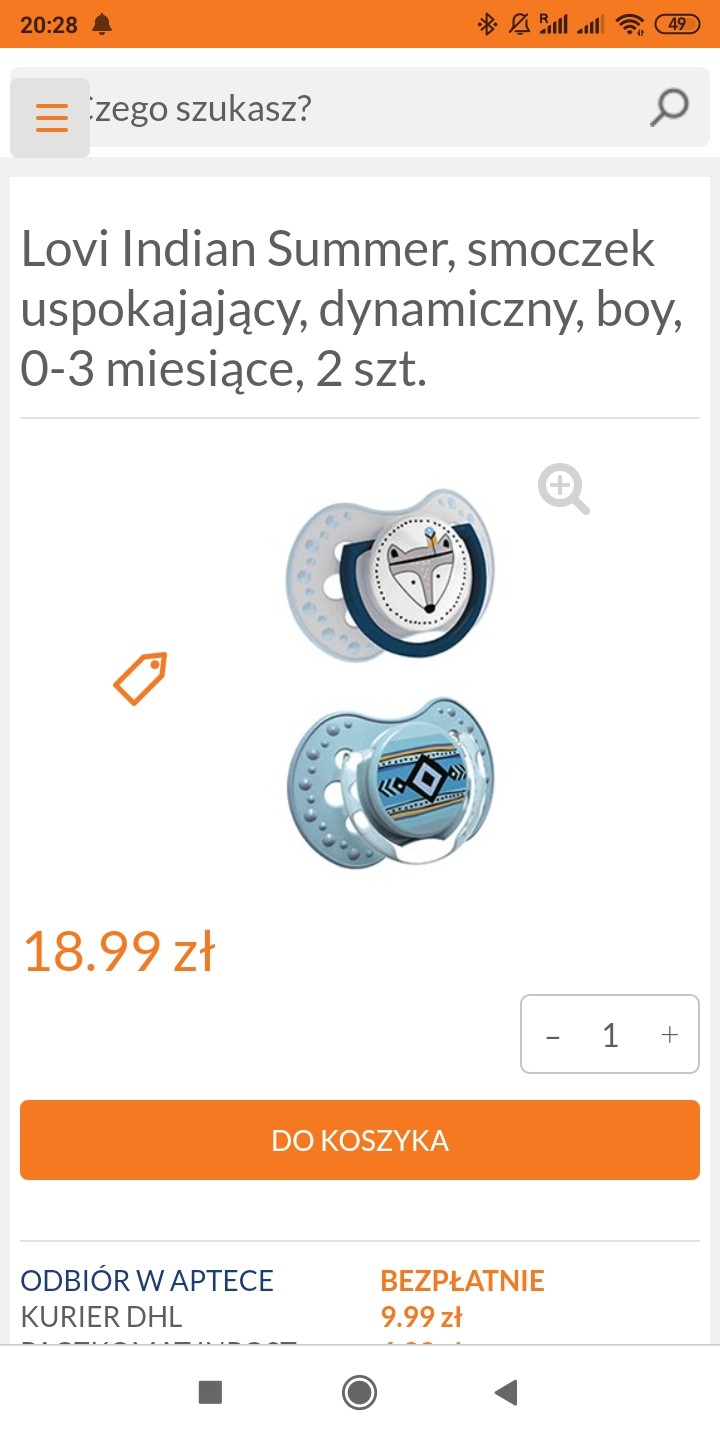Select ODBIÓR W APTECE delivery option
This screenshot has height=1440, width=720.
point(147,1280)
